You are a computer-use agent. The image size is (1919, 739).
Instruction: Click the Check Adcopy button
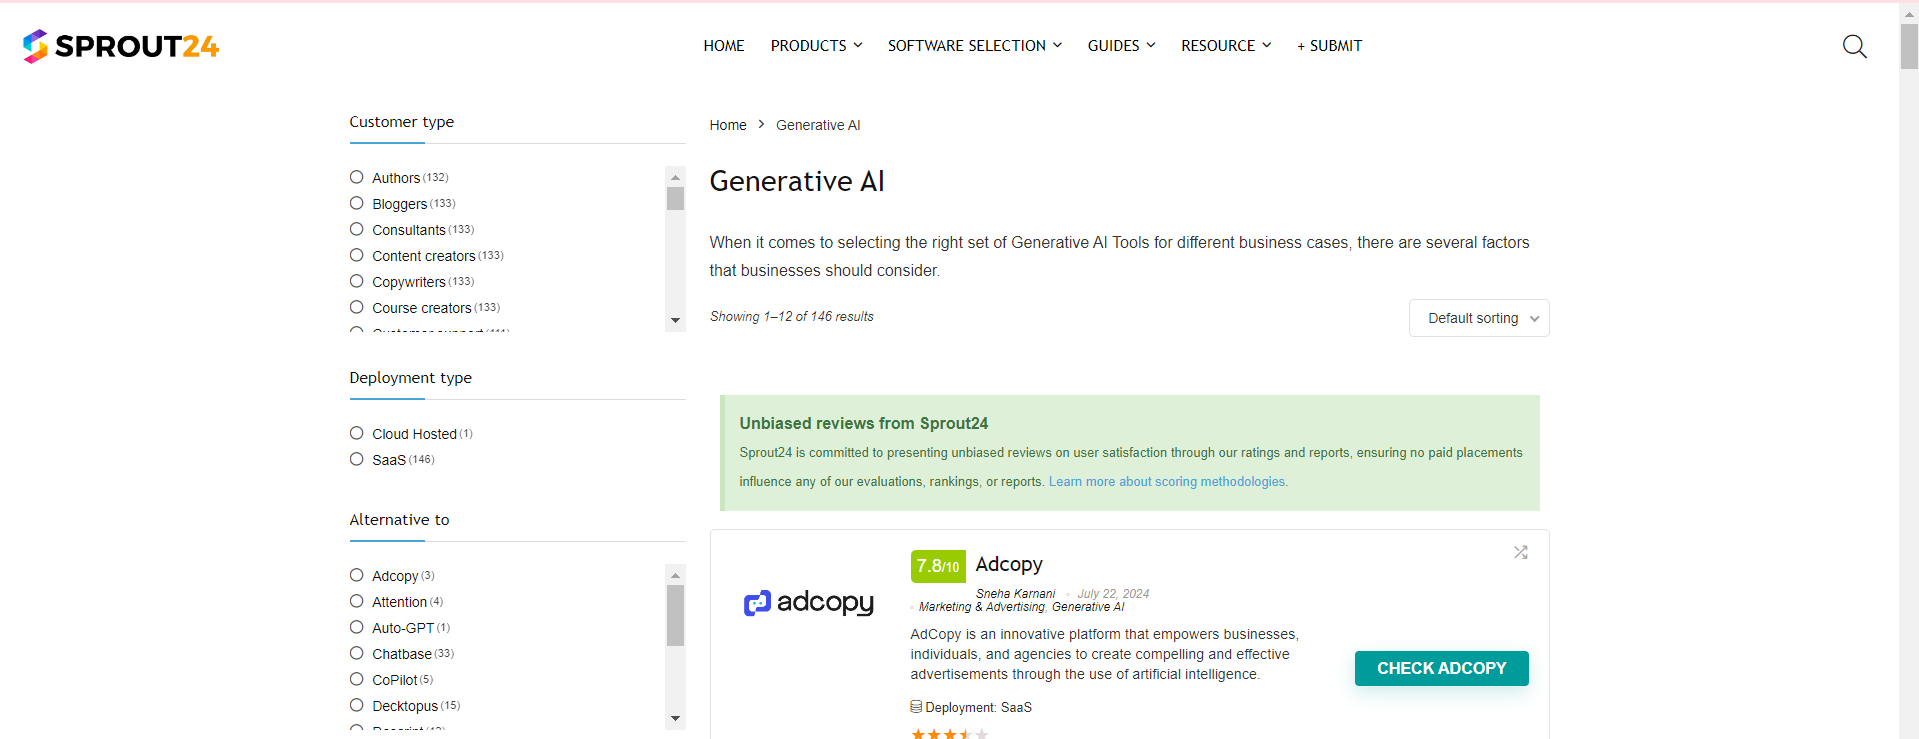[1441, 668]
